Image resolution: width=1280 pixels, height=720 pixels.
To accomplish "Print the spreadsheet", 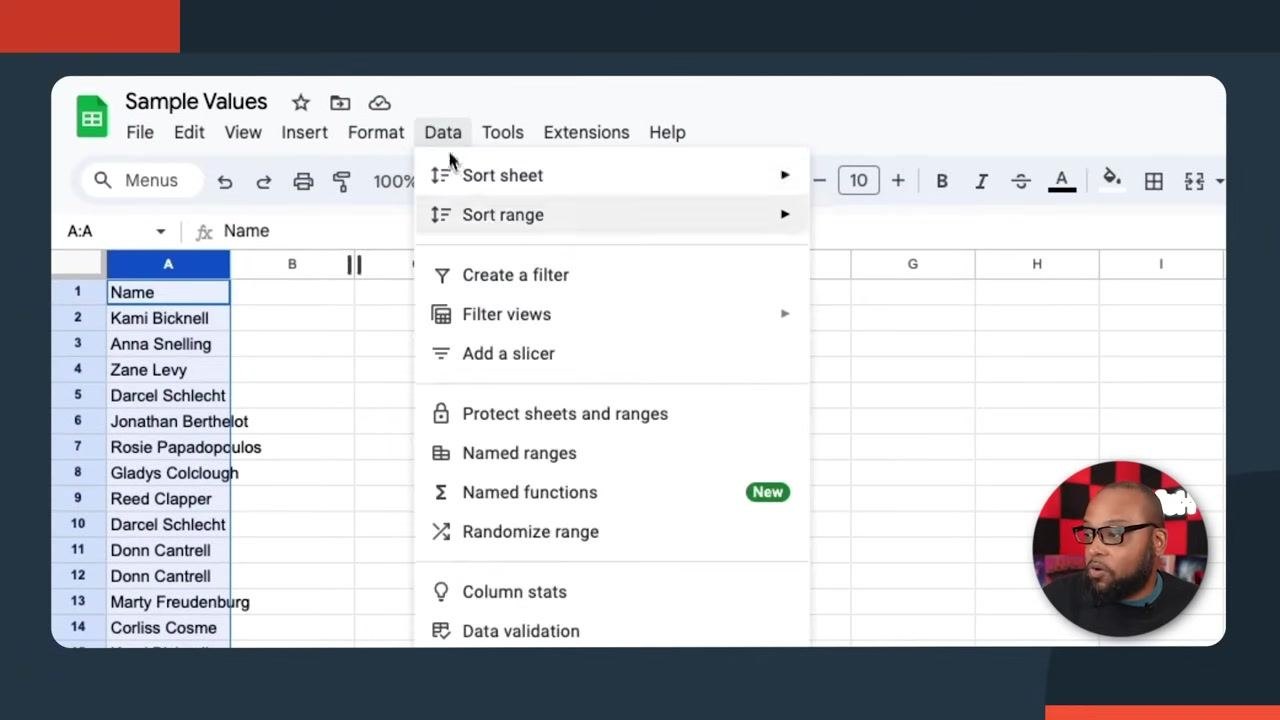I will pos(303,181).
